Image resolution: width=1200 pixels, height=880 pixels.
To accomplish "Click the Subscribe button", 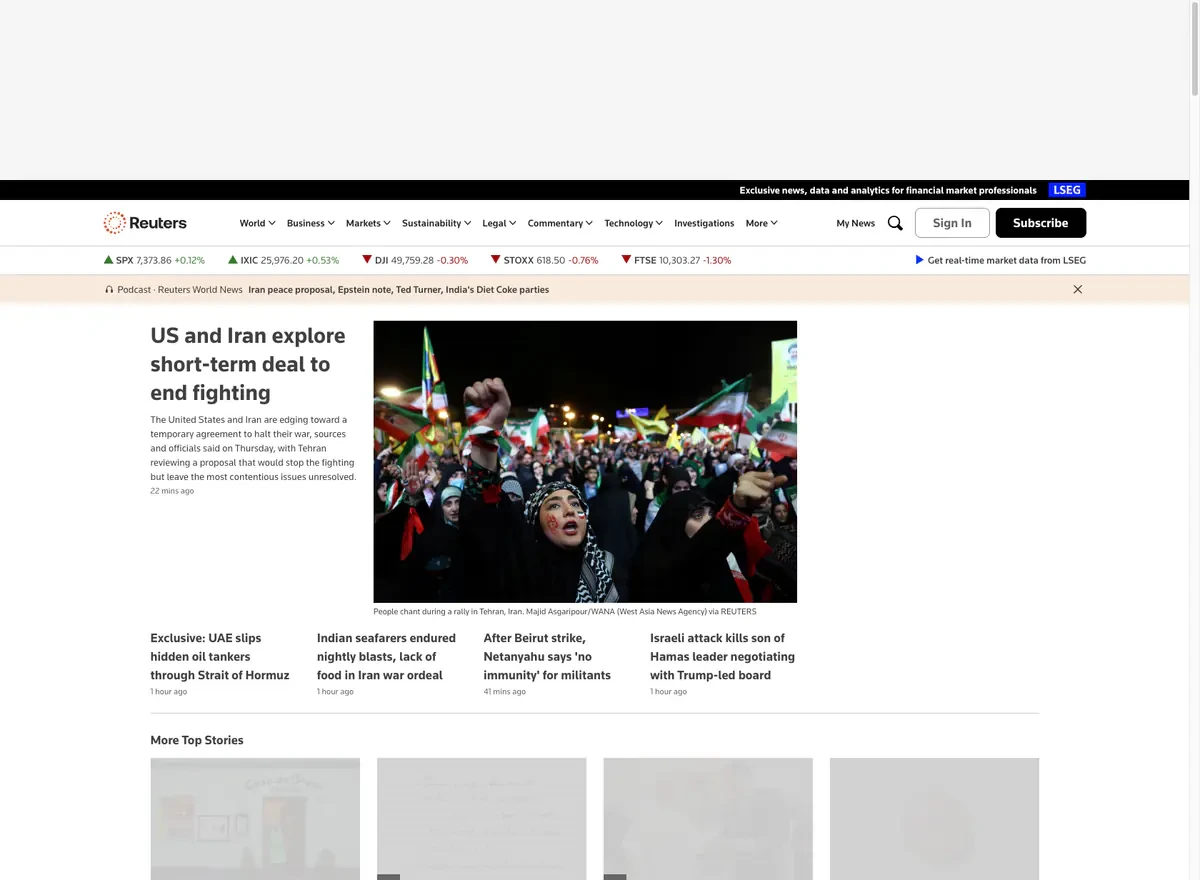I will pyautogui.click(x=1041, y=223).
